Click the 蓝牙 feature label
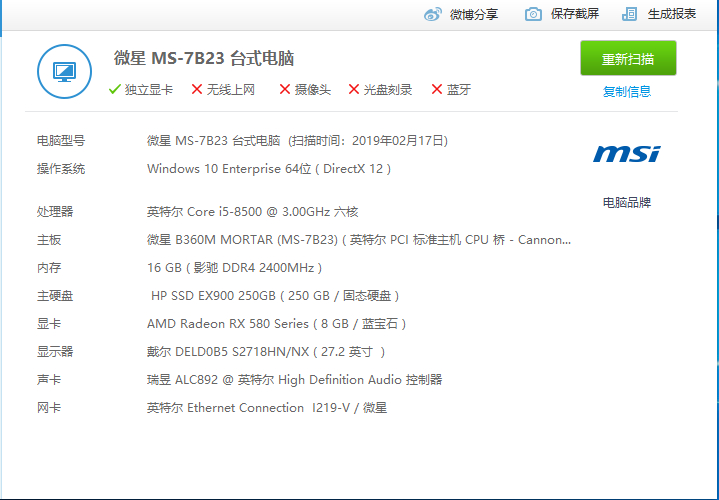Viewport: 719px width, 500px height. (459, 89)
